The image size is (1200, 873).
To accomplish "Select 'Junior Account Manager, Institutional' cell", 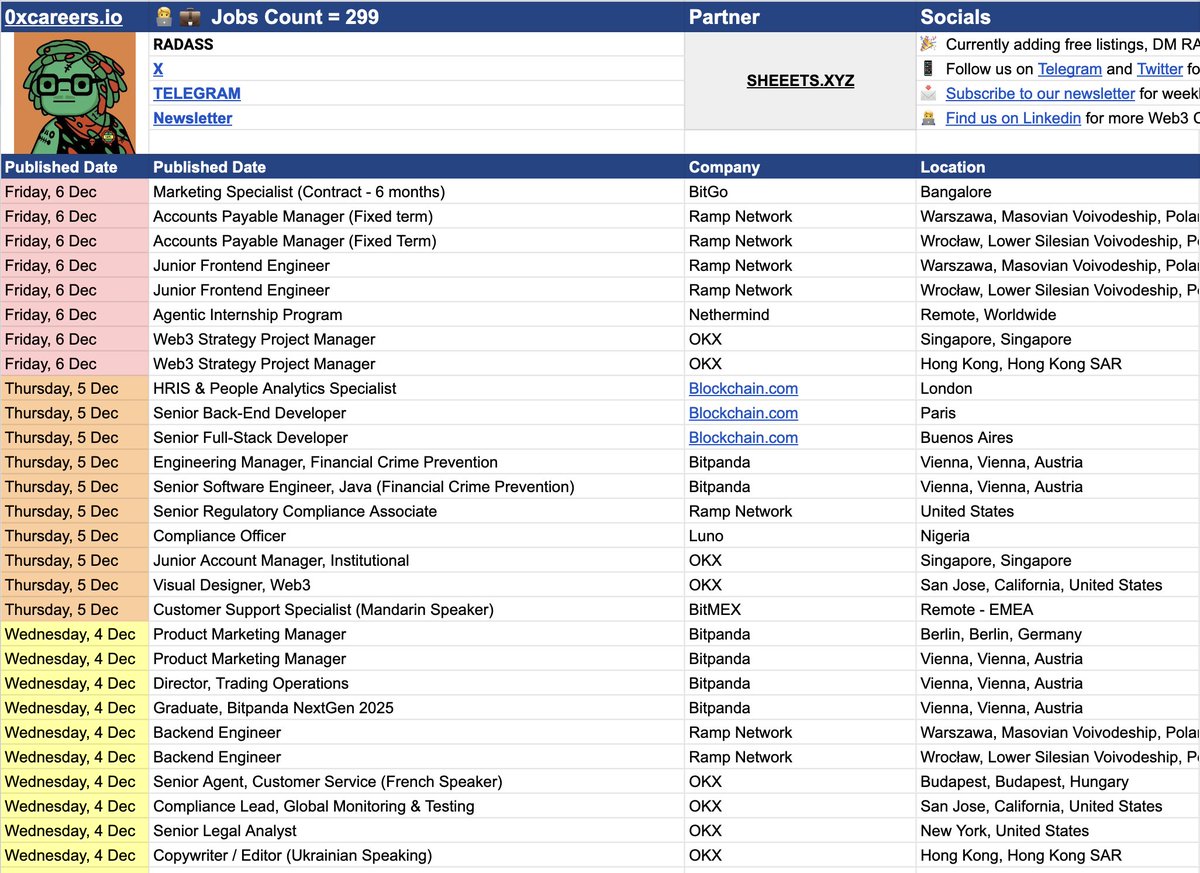I will point(416,561).
